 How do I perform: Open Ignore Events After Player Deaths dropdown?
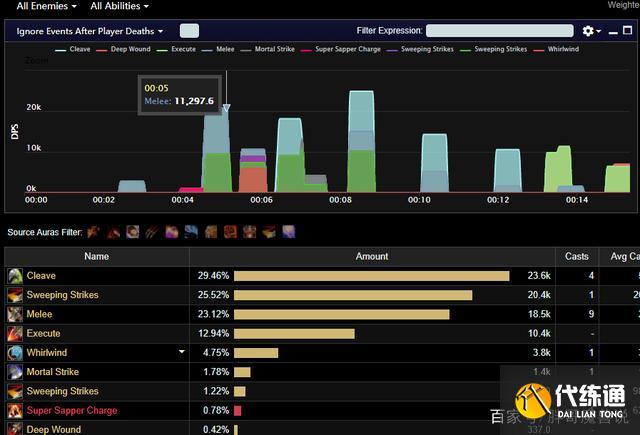(x=89, y=31)
